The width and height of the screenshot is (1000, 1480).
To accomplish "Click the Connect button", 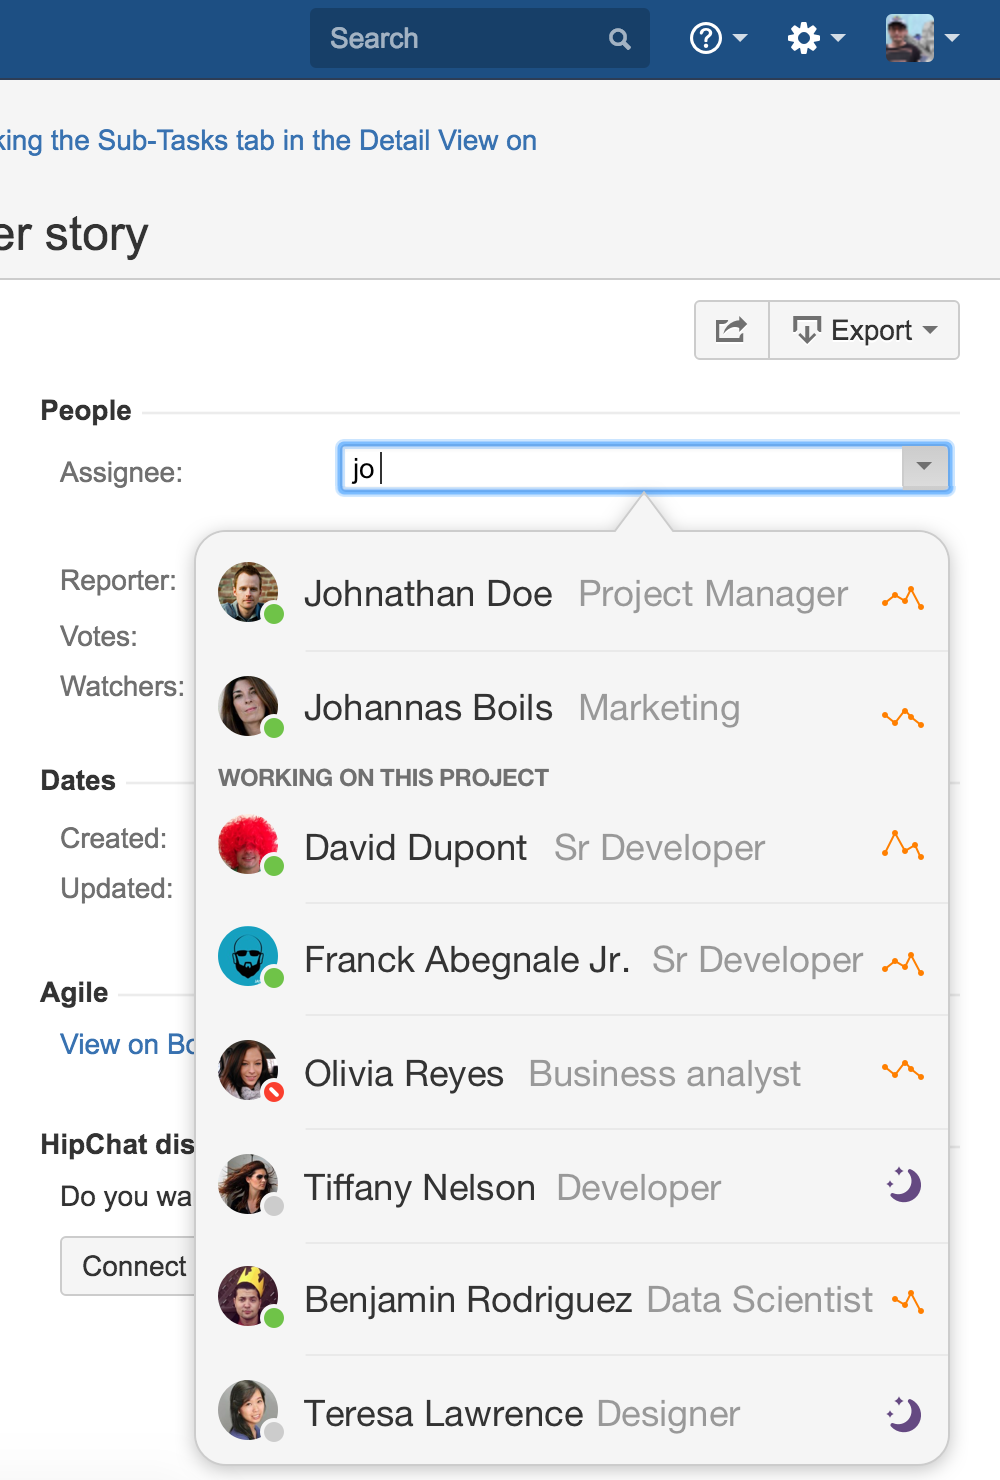I will tap(133, 1266).
